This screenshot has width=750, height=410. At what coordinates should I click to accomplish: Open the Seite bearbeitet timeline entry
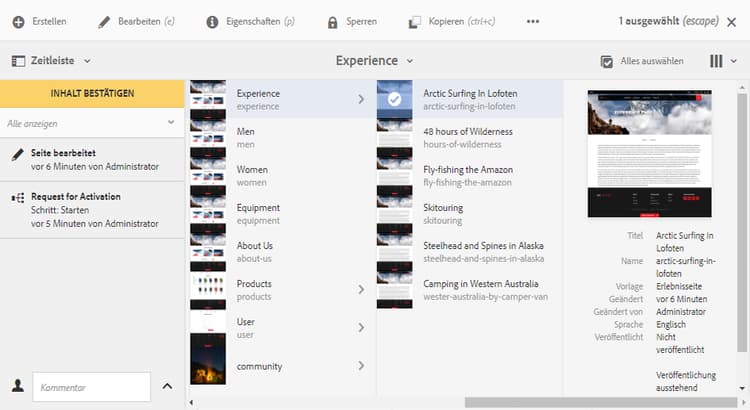tap(92, 160)
